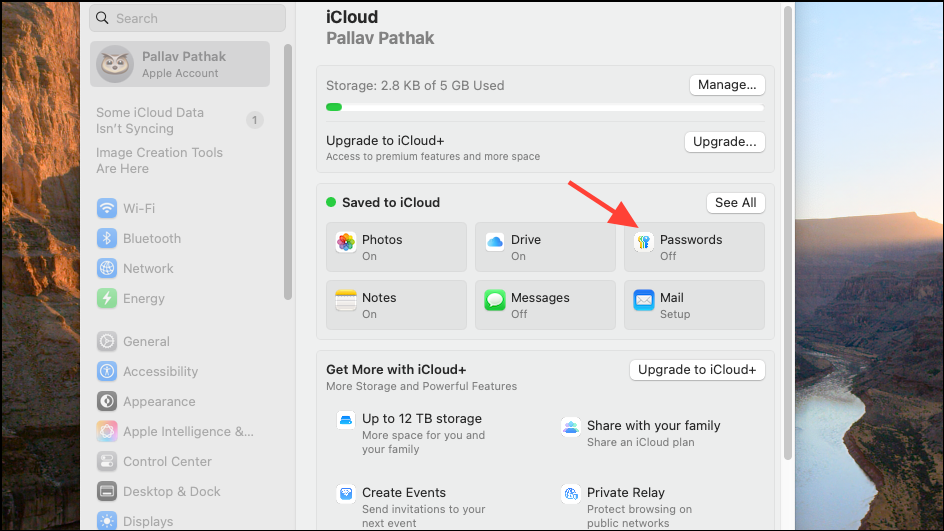Viewport: 944px width, 531px height.
Task: Click the Displays icon in sidebar
Action: click(107, 521)
